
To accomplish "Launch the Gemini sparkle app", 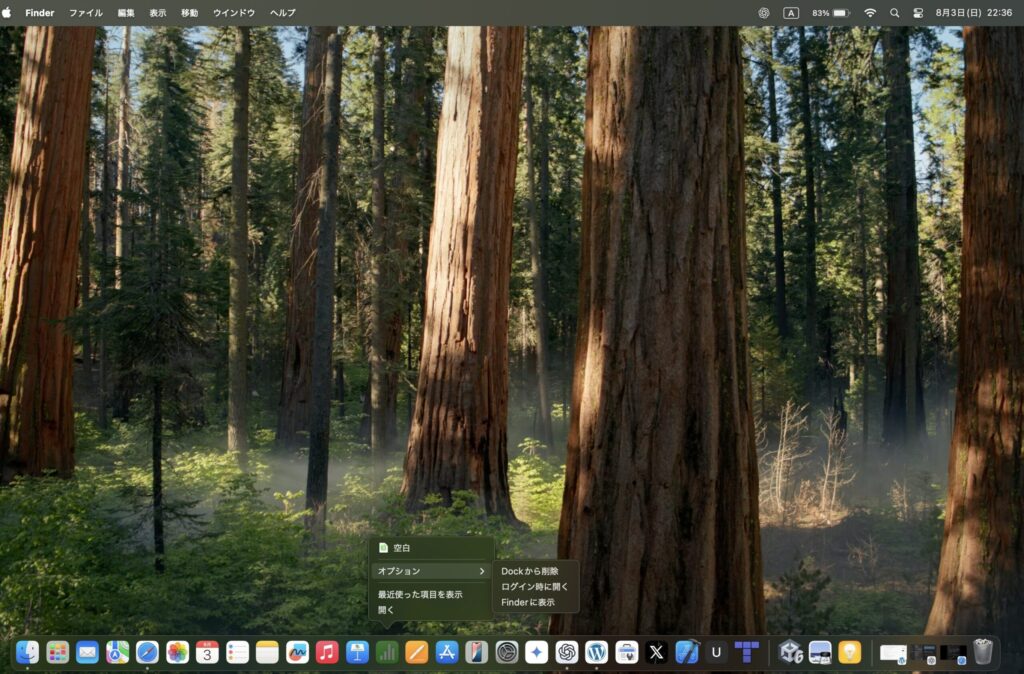I will coord(537,652).
